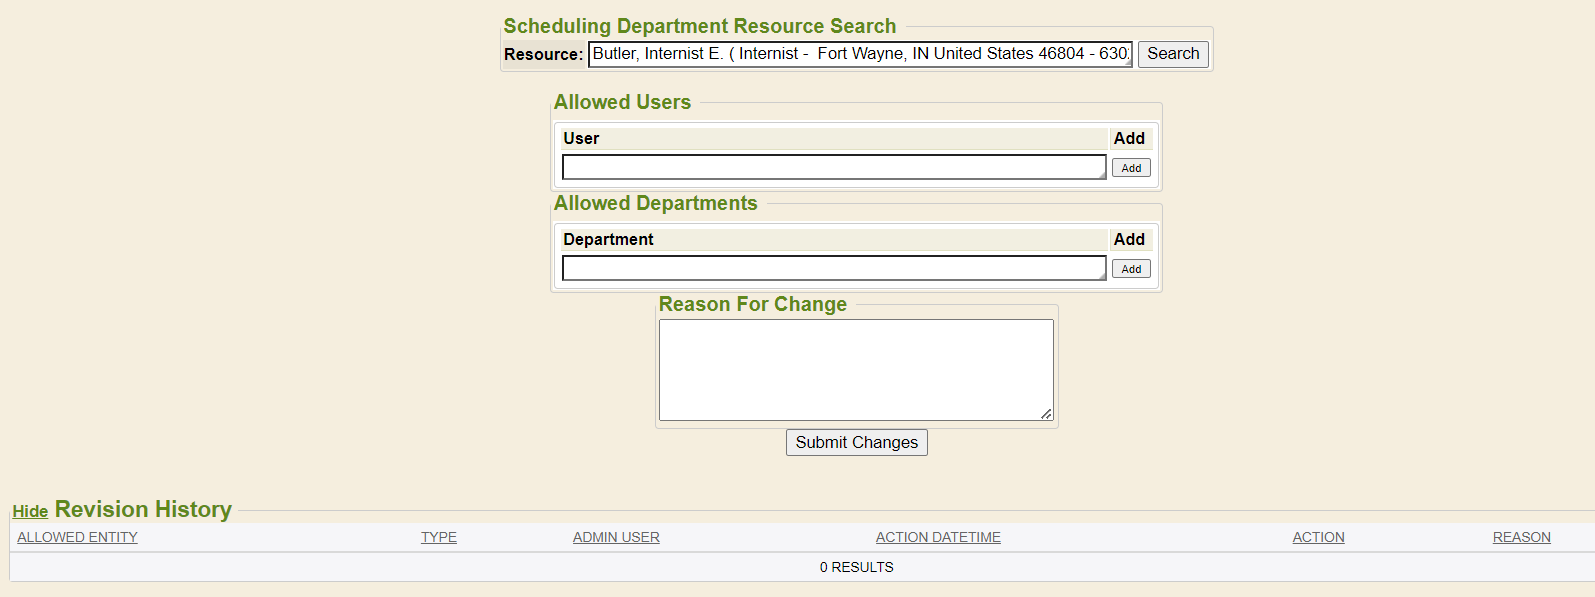
Task: Sort by ALLOWED ENTITY column
Action: (x=77, y=537)
